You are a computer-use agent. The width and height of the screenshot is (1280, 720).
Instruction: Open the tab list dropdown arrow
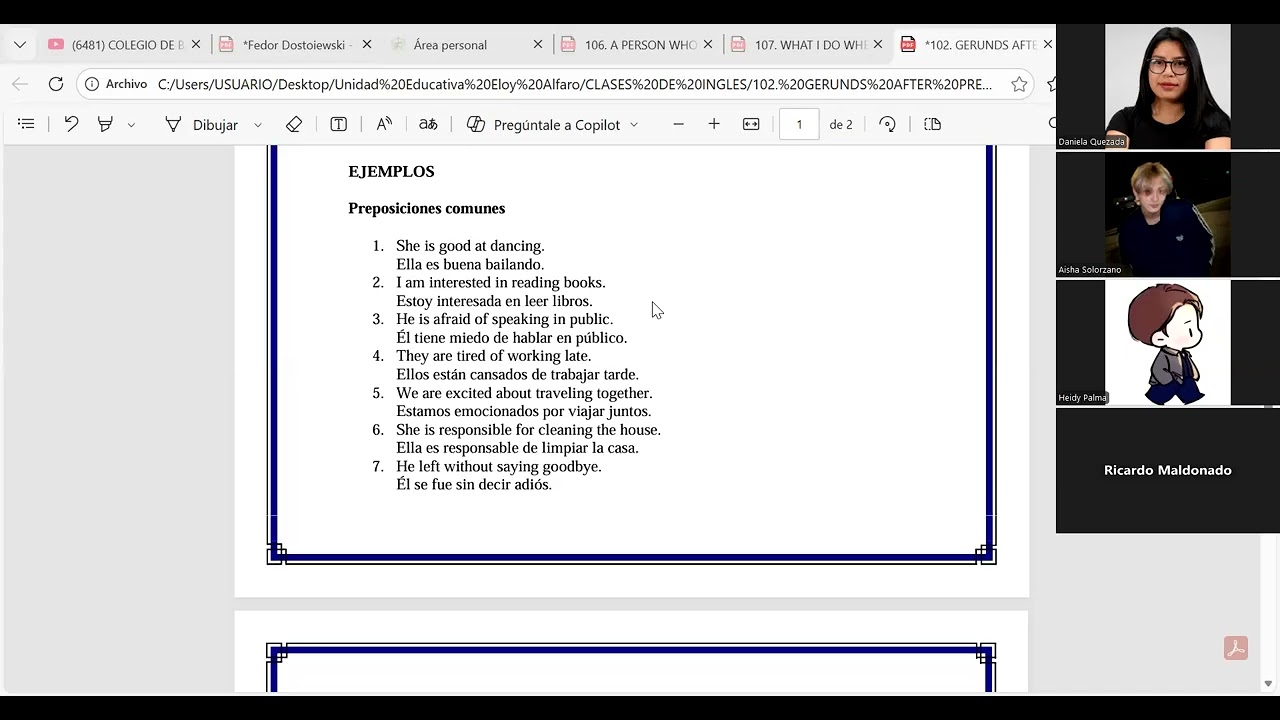(x=19, y=45)
